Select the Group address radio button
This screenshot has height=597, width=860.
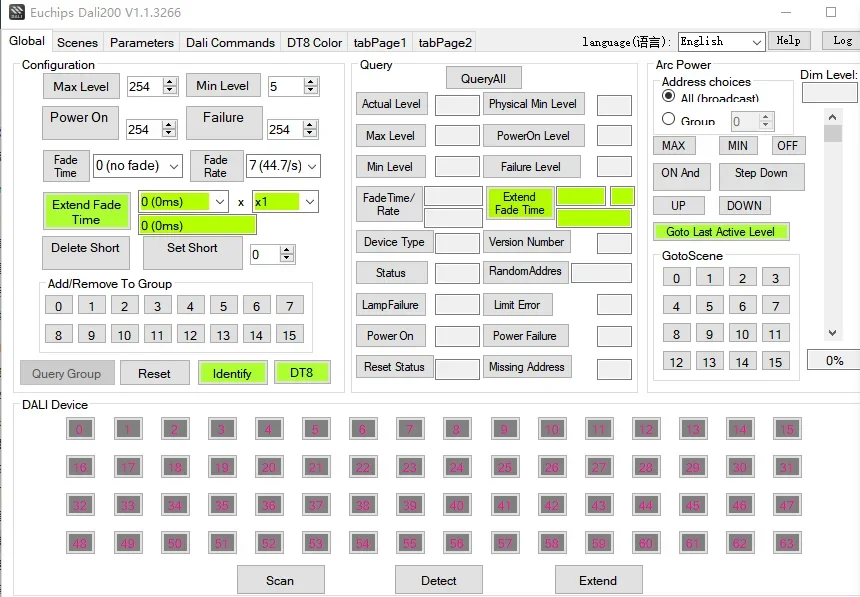point(668,119)
